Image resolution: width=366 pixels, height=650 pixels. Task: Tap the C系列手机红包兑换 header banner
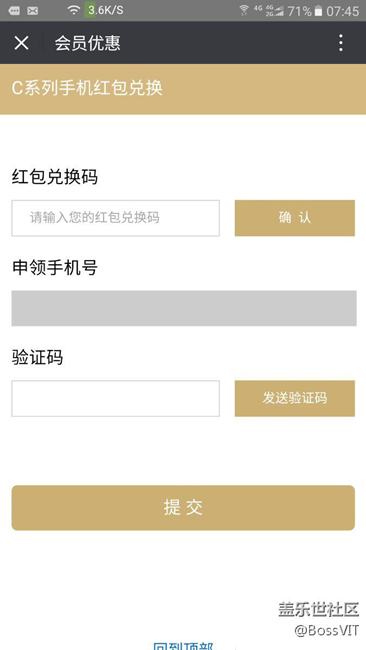coord(183,89)
